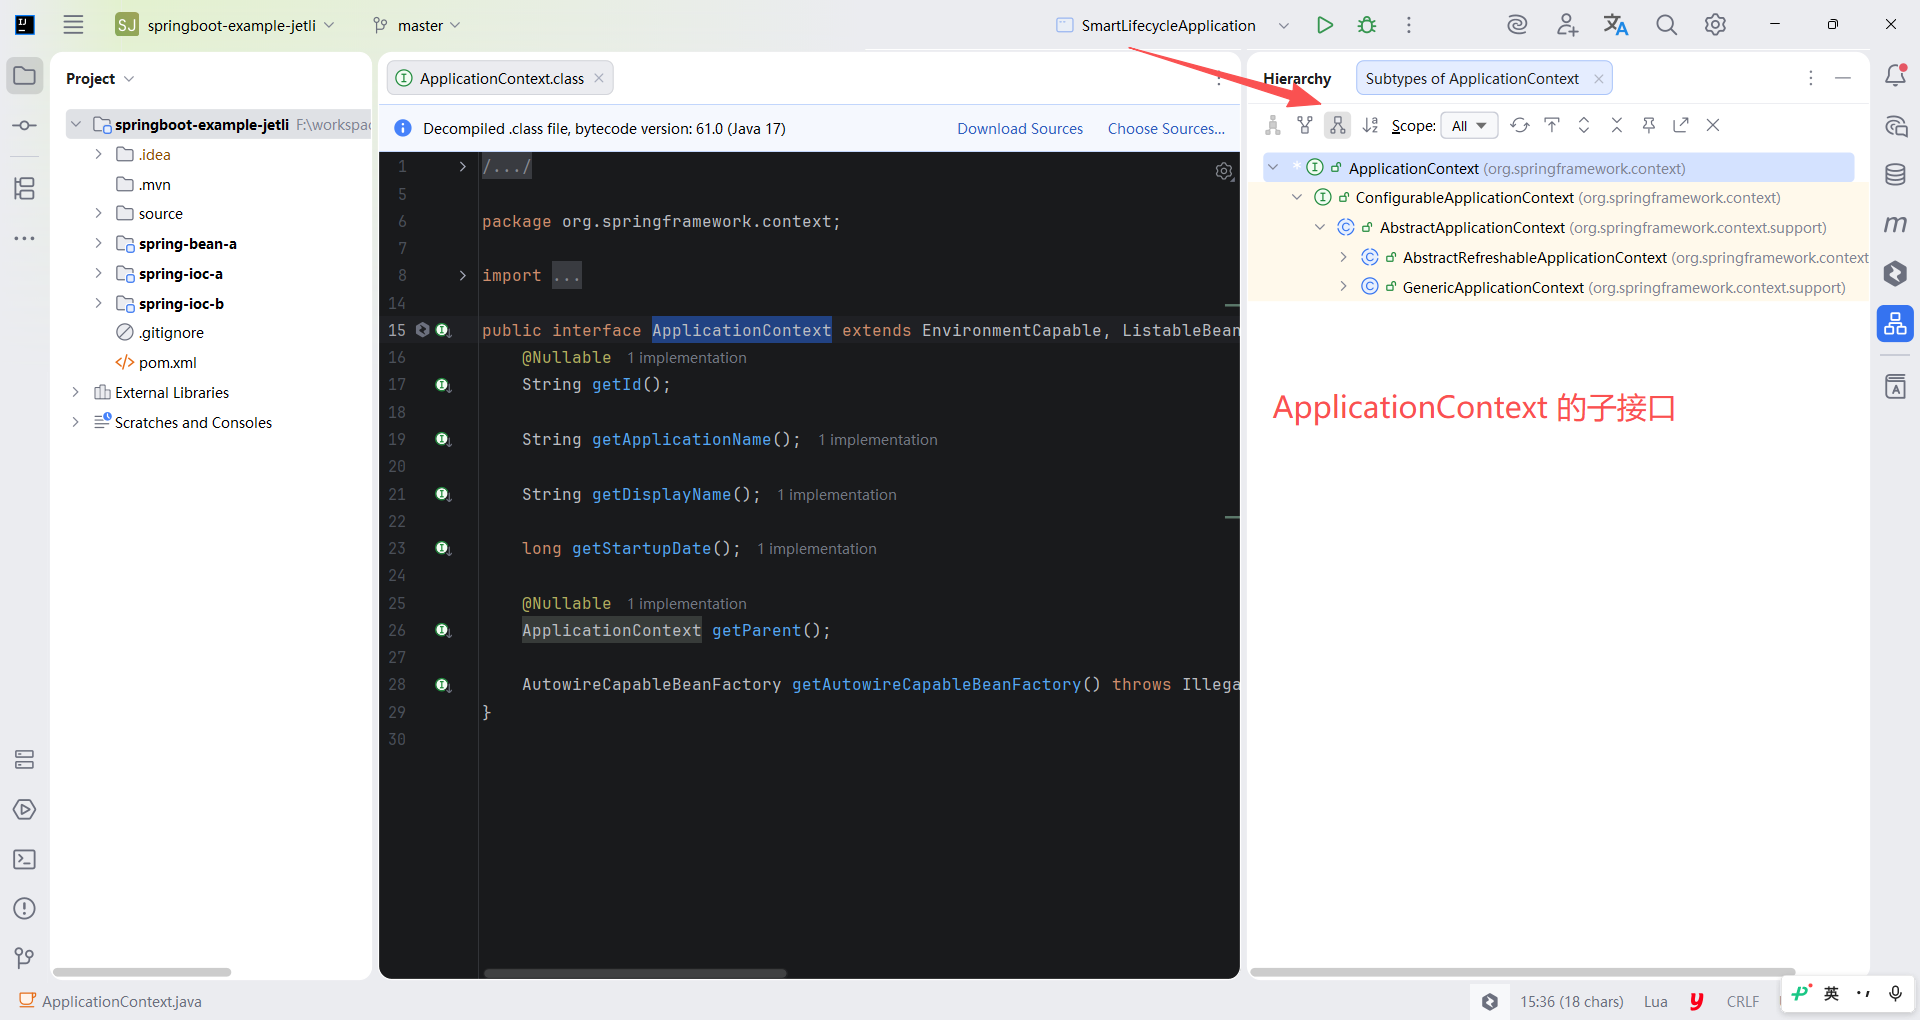Open Hierarchy panel options menu

(1811, 78)
